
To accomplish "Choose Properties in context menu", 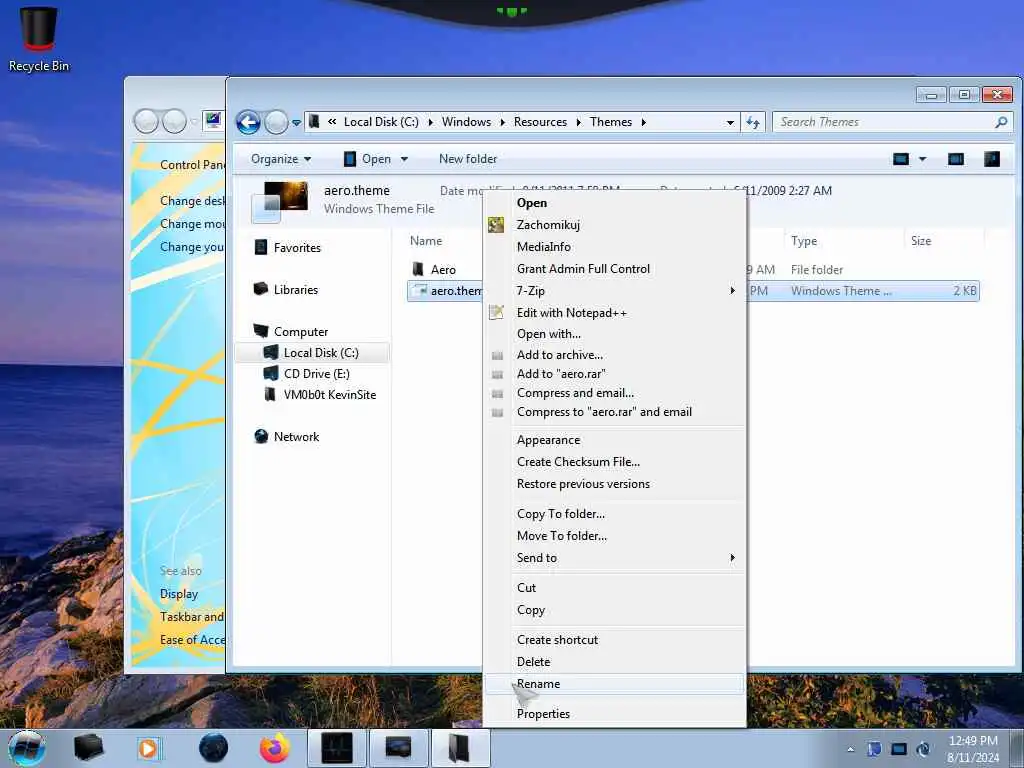I will [615, 714].
